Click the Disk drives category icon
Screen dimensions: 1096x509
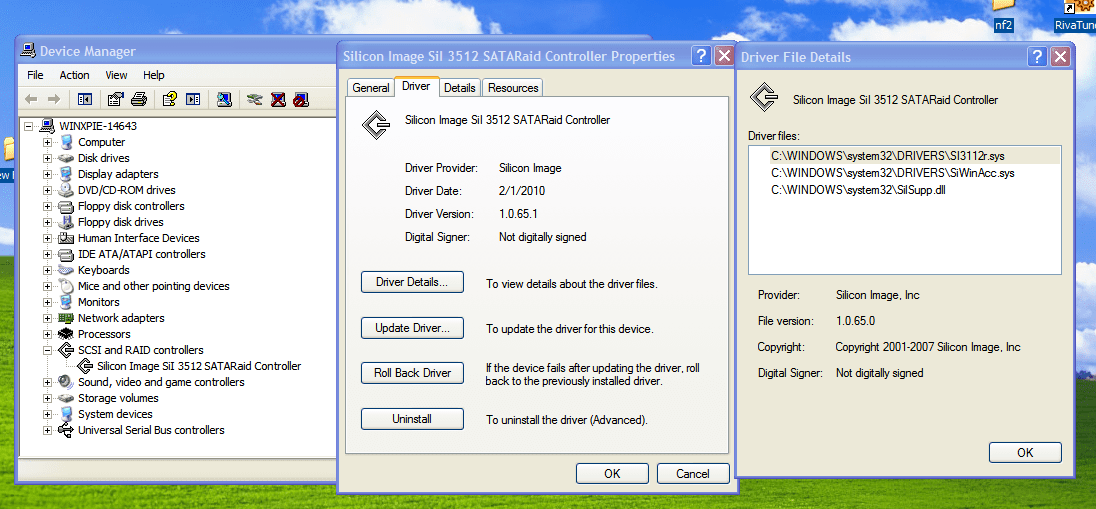66,158
